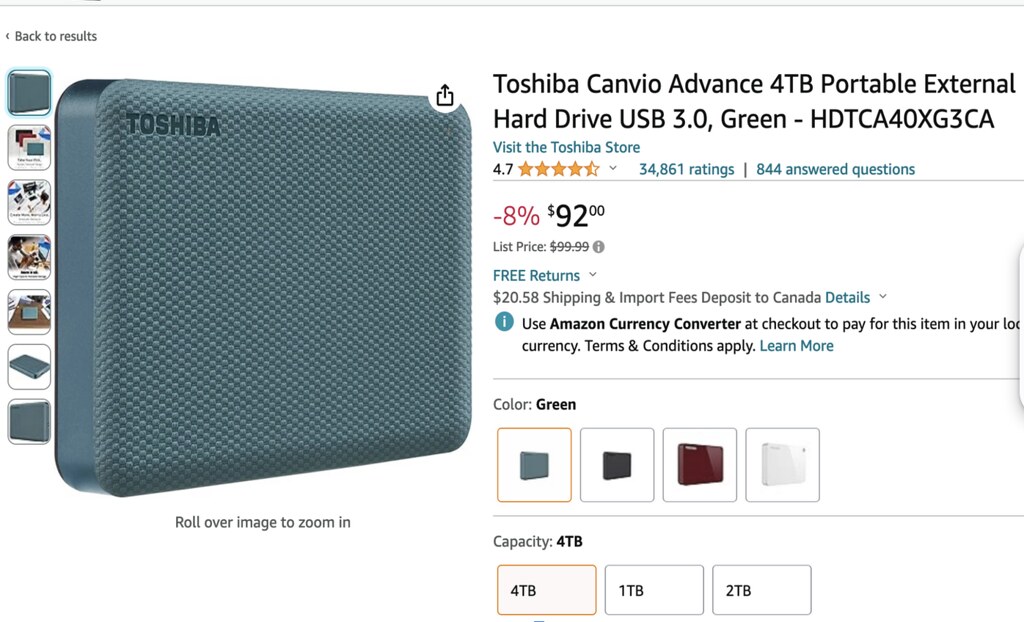Click the blue currency converter info icon
1024x622 pixels.
(505, 322)
